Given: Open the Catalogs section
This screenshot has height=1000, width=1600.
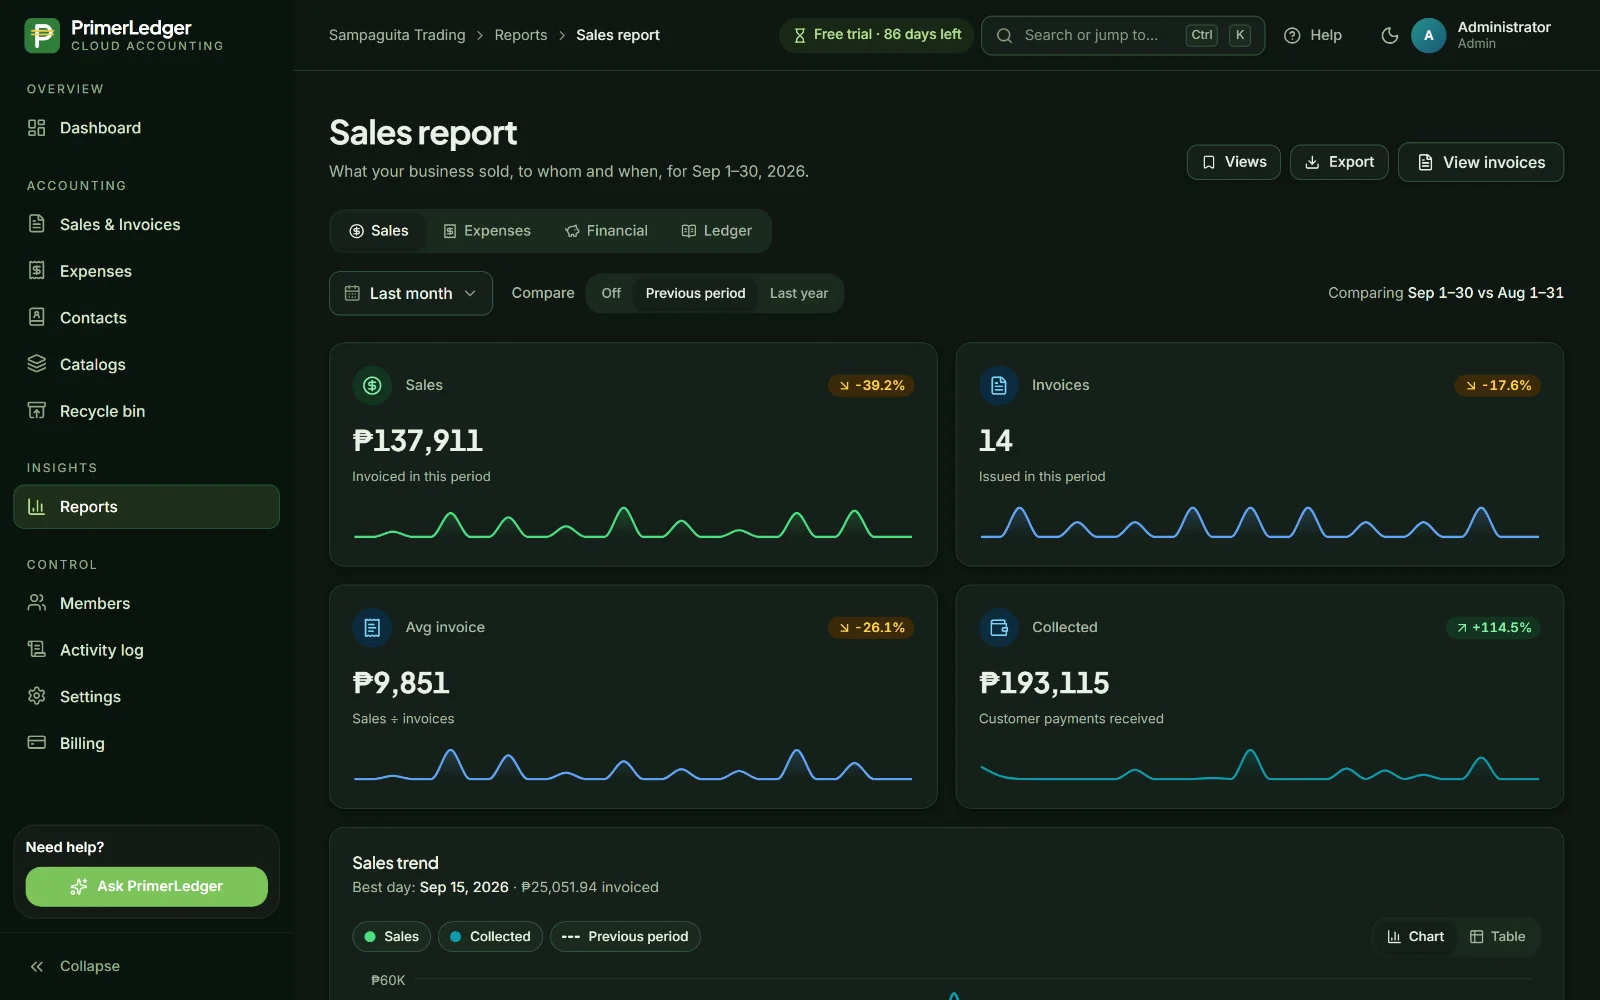Looking at the screenshot, I should click(x=146, y=364).
